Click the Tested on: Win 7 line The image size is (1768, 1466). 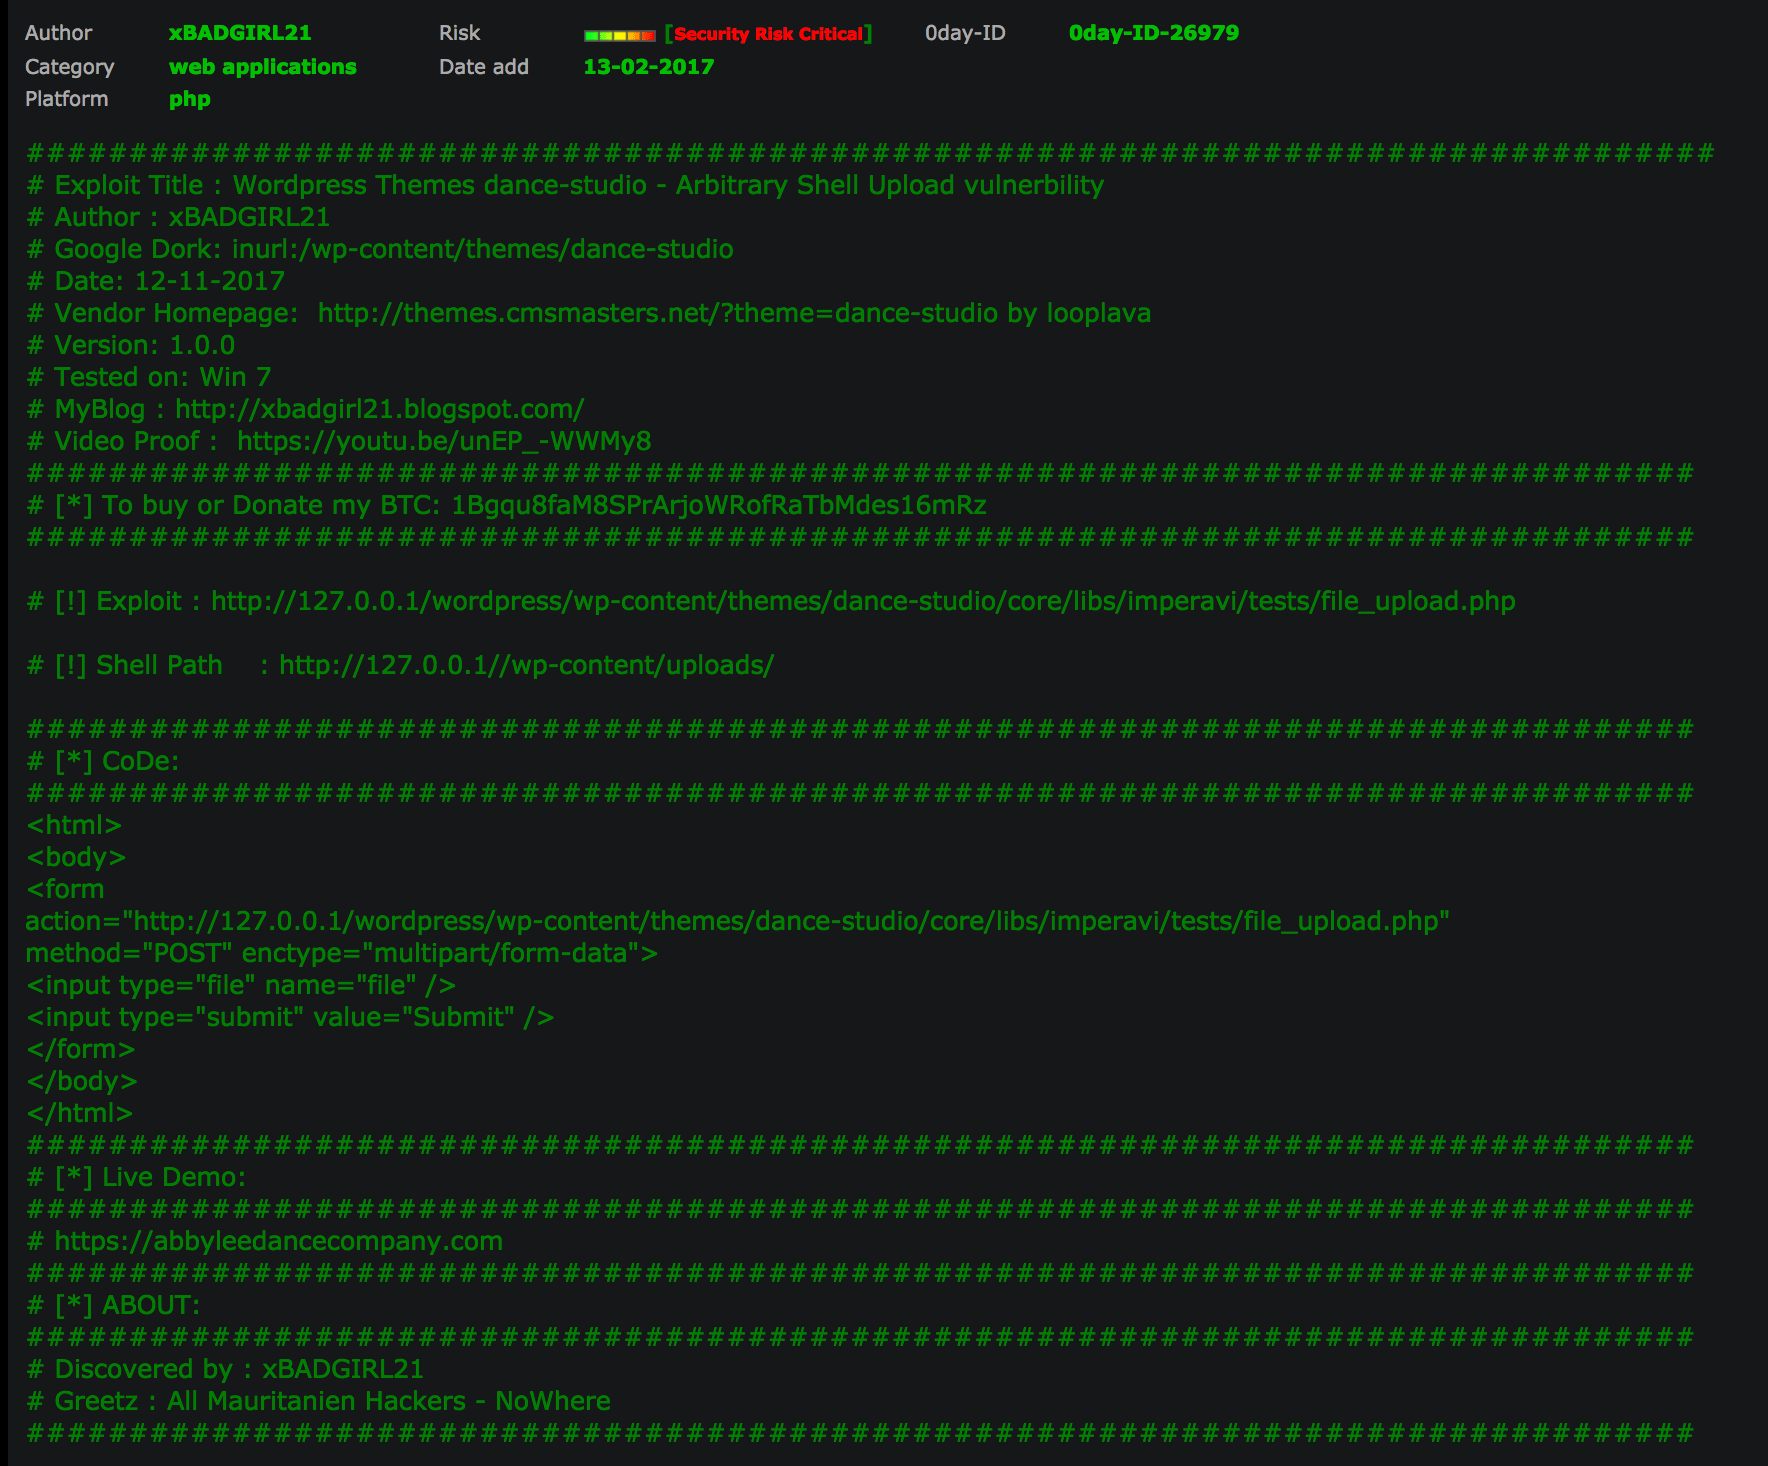[148, 377]
